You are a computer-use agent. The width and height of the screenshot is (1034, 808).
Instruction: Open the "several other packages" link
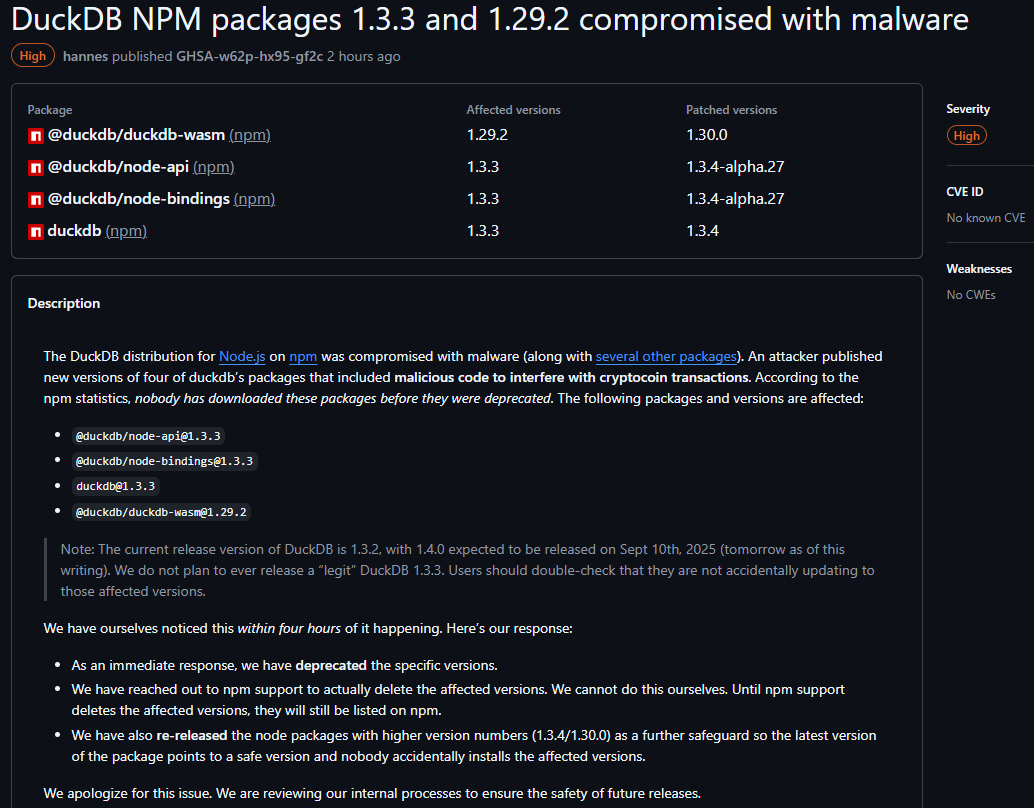(666, 356)
